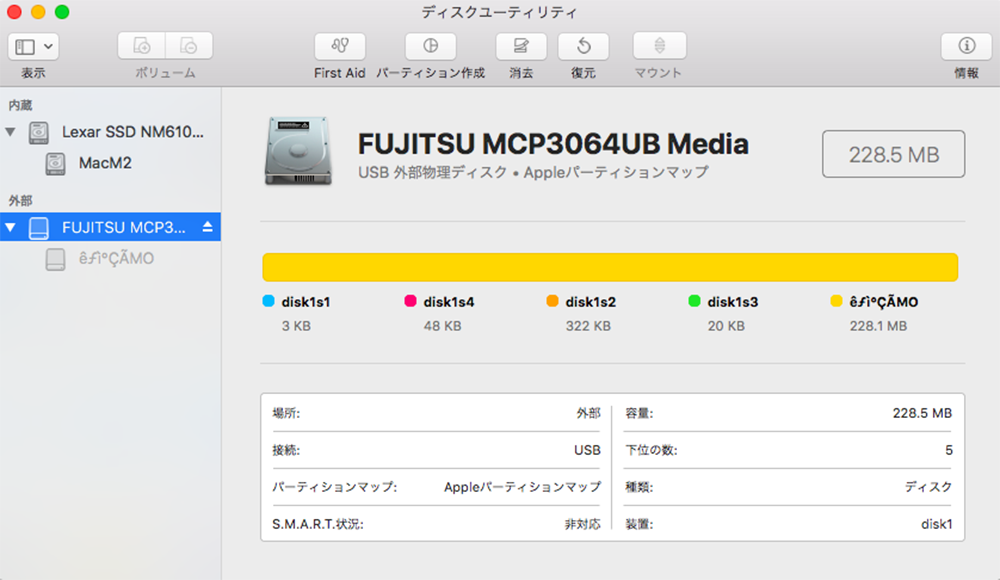1000x580 pixels.
Task: Click the FUJITSU MCP3064UB Media title
Action: (553, 144)
